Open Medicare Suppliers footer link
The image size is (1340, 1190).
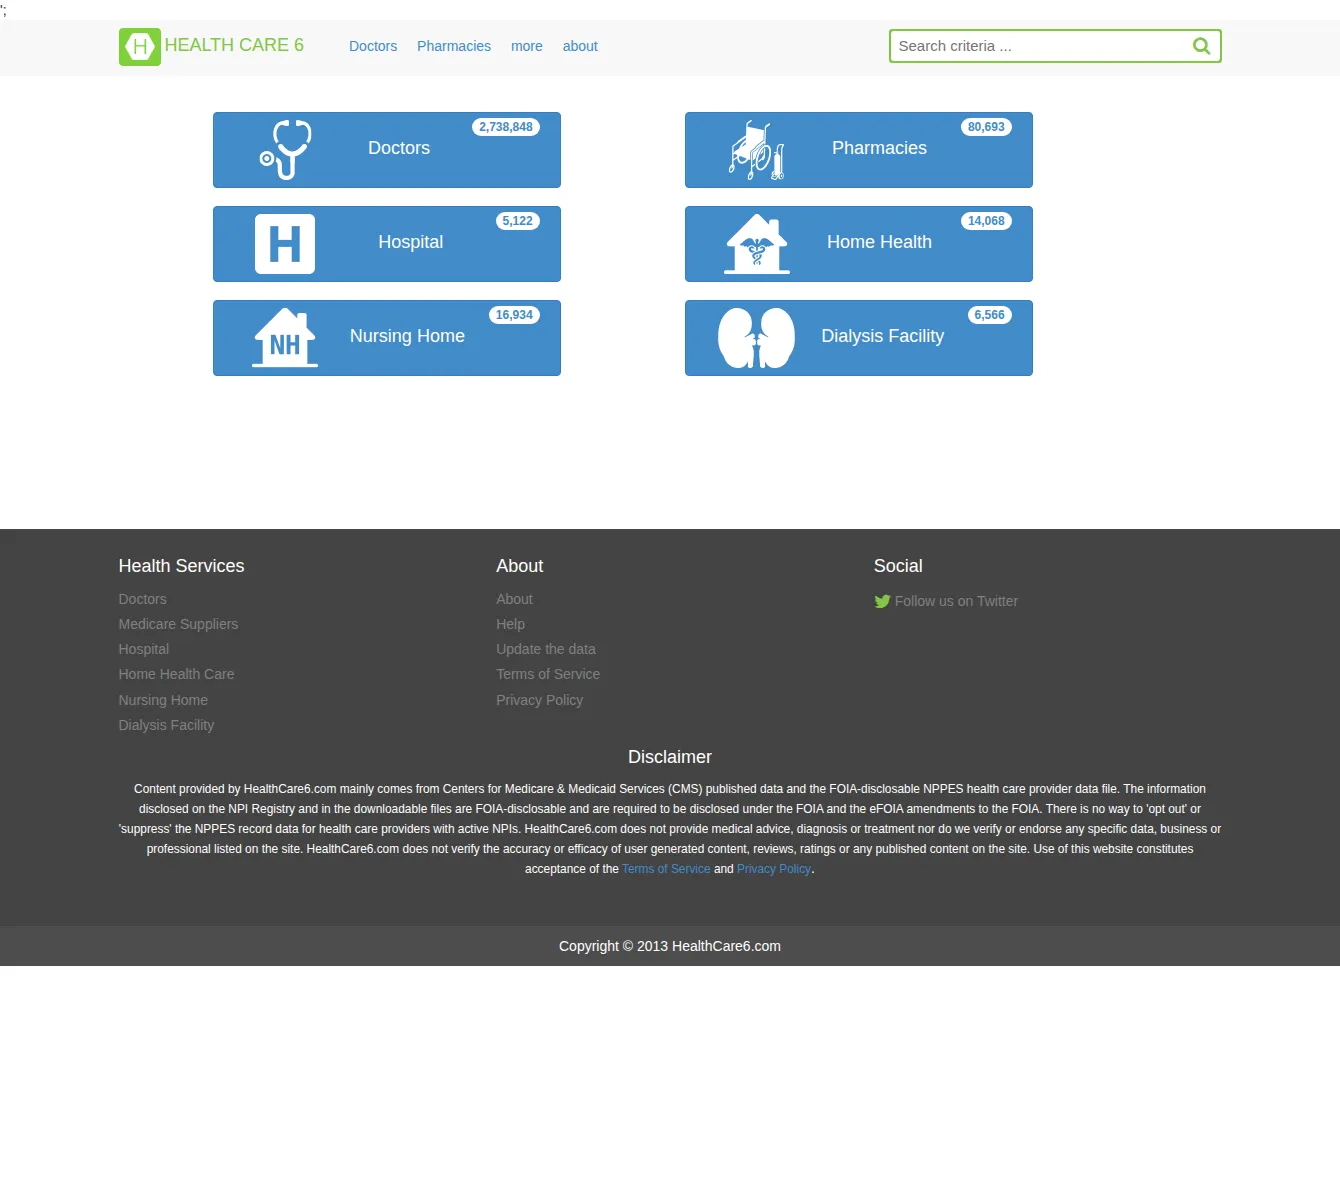click(178, 624)
